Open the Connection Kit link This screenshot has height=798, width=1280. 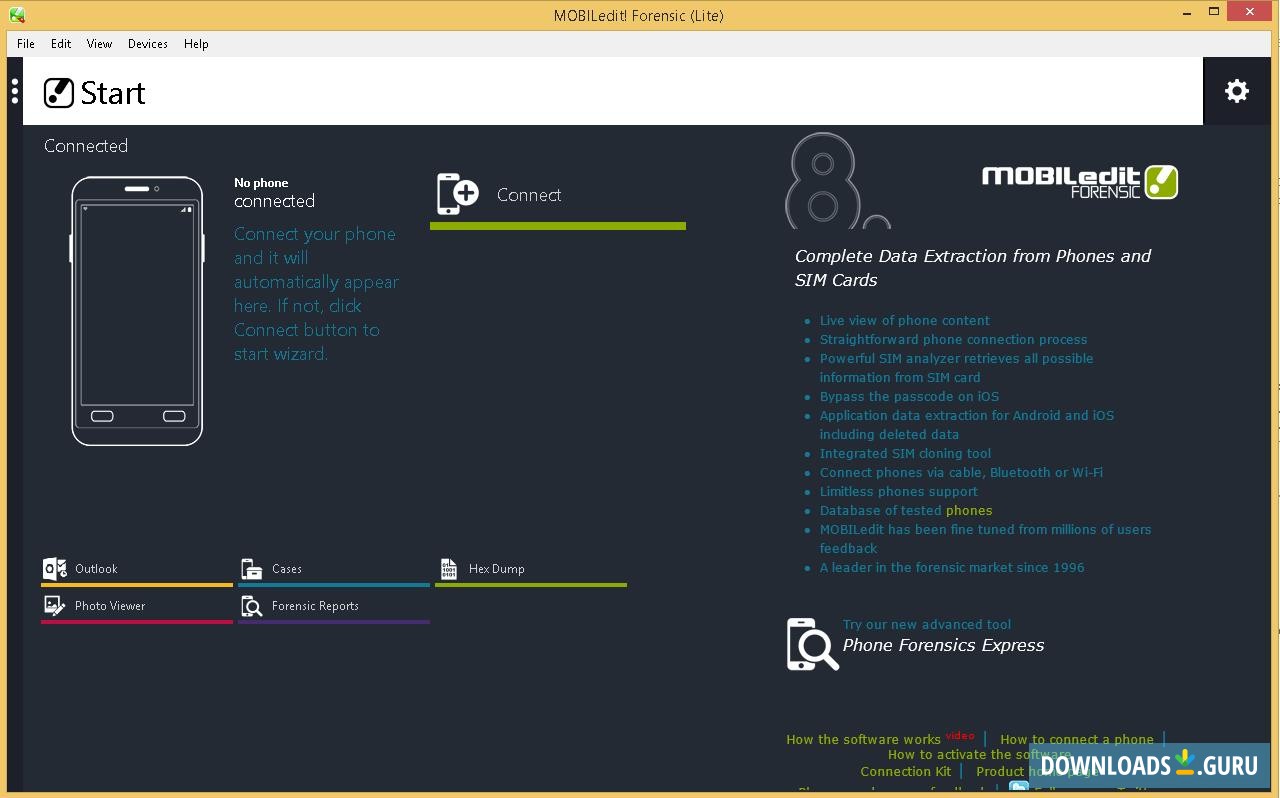coord(906,771)
